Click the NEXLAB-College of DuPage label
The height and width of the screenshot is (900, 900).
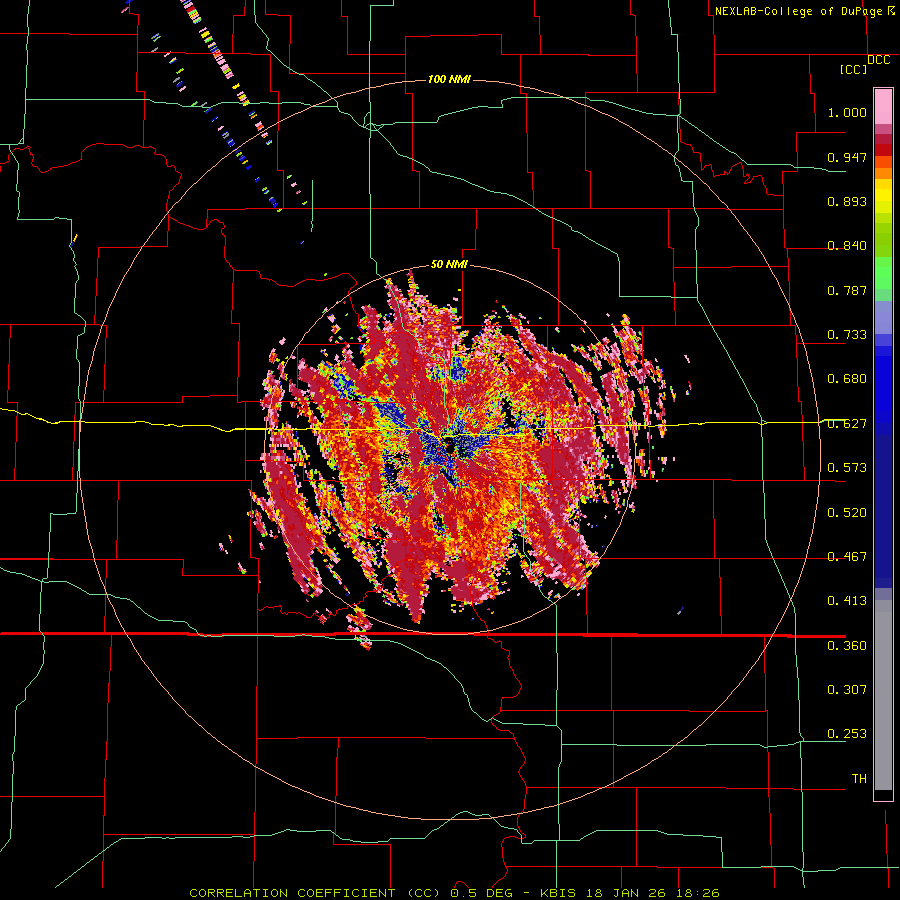tap(798, 11)
